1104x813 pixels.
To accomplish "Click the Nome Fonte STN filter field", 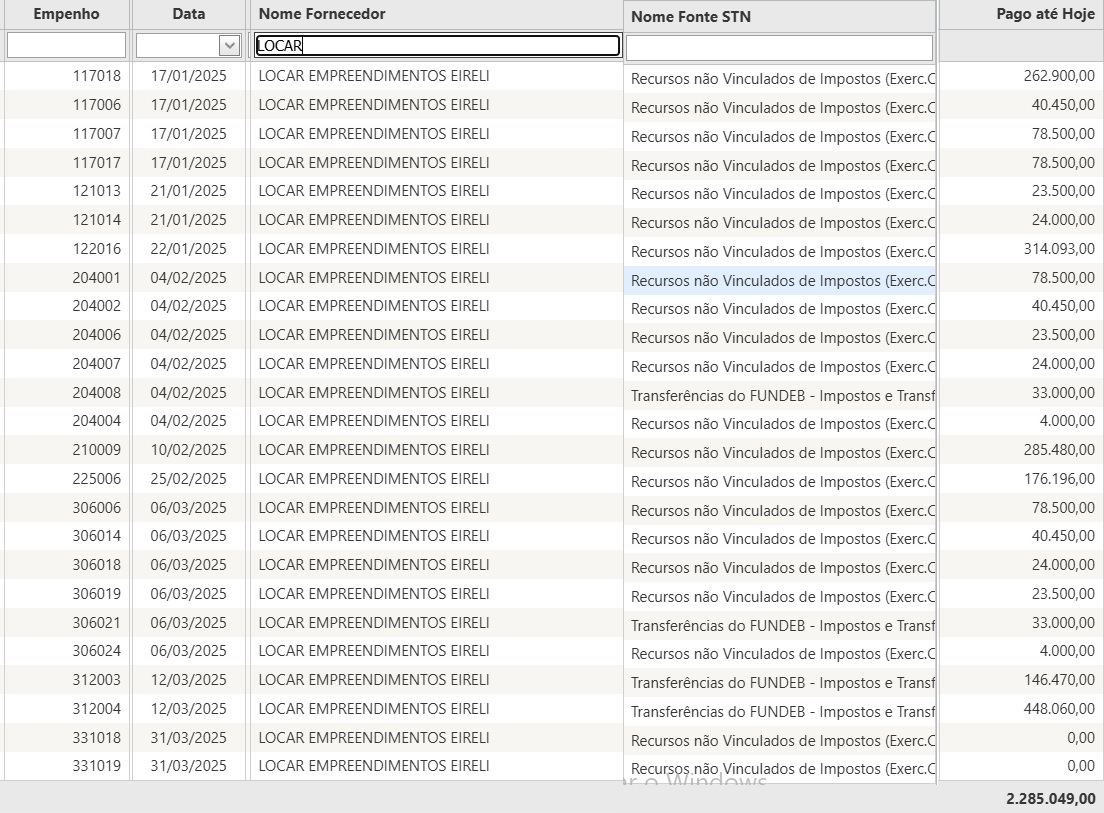I will 779,47.
